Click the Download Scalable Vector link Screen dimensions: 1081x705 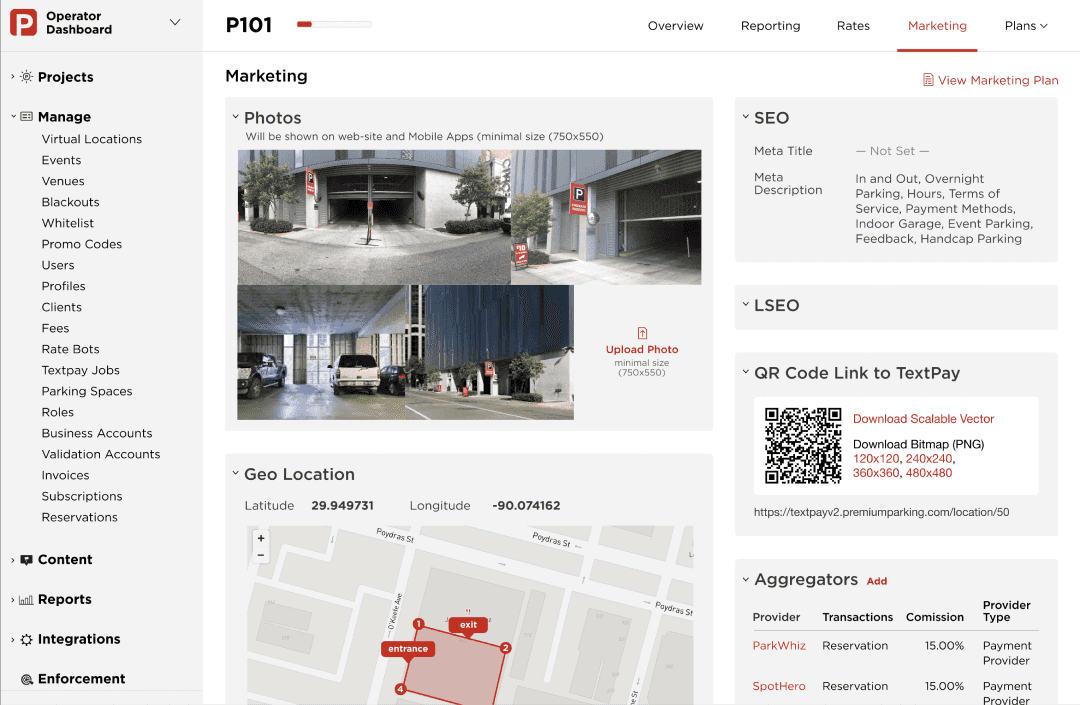(x=922, y=418)
